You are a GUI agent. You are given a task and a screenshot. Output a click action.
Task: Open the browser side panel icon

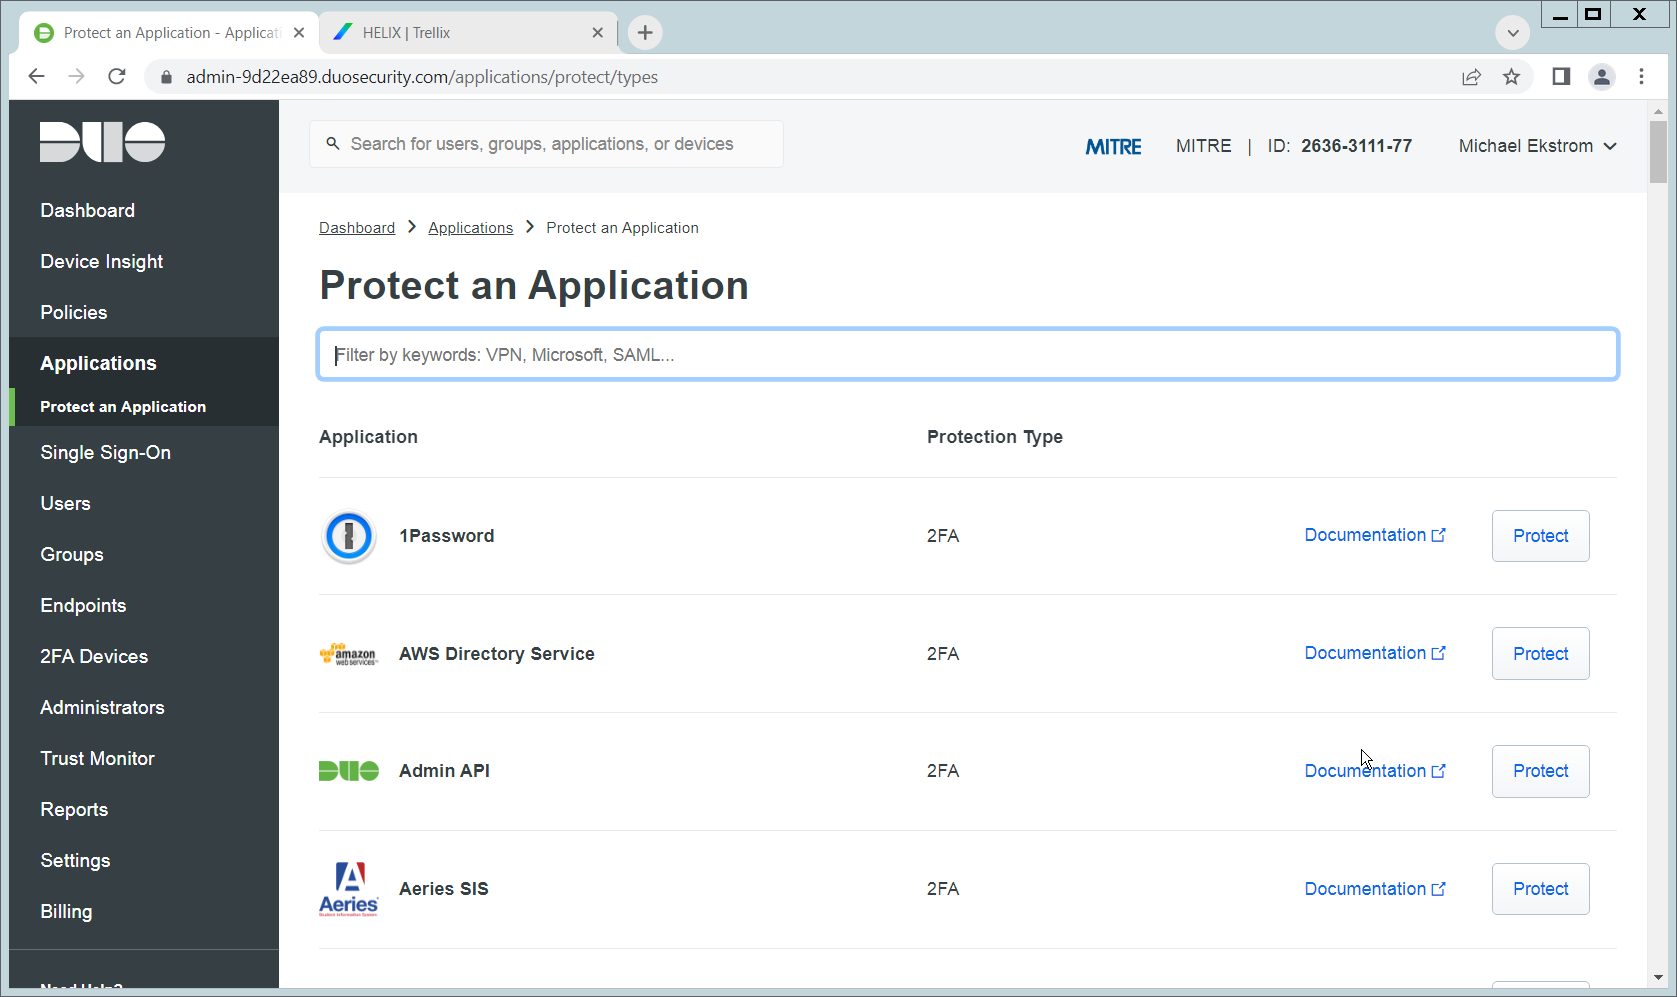[x=1560, y=77]
